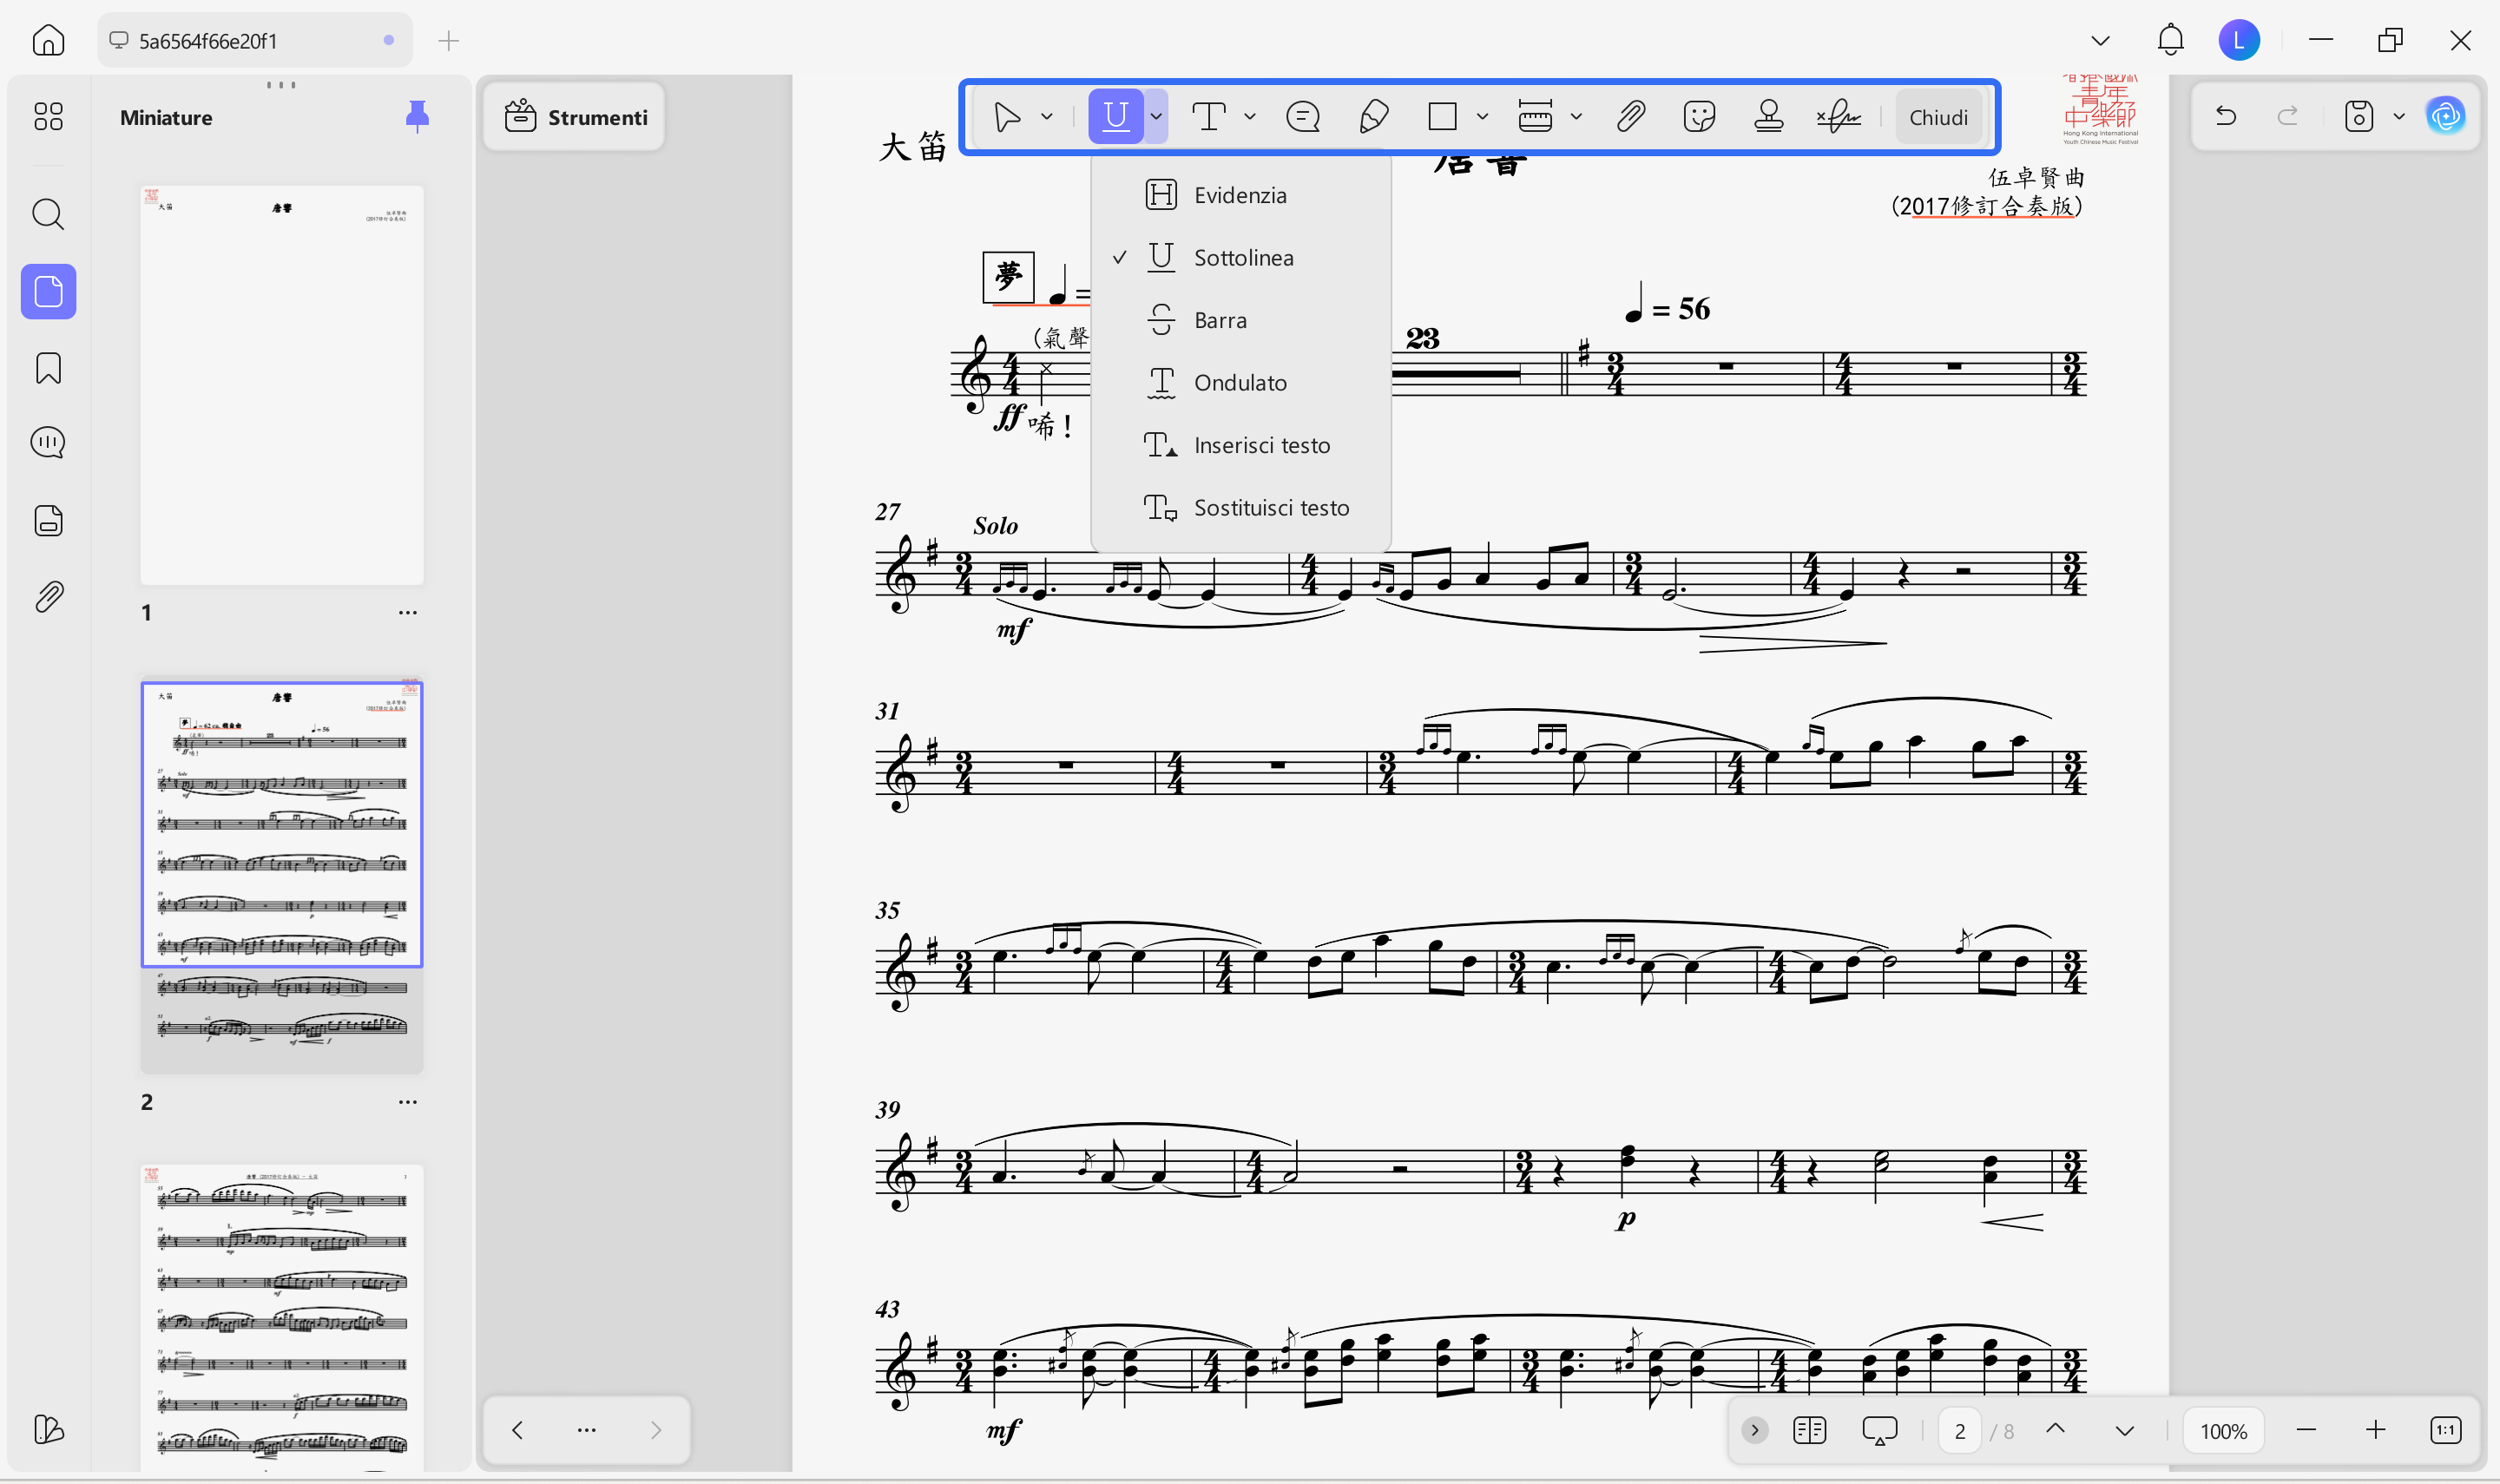Zoom out with minus button
This screenshot has width=2500, height=1484.
[x=2306, y=1430]
